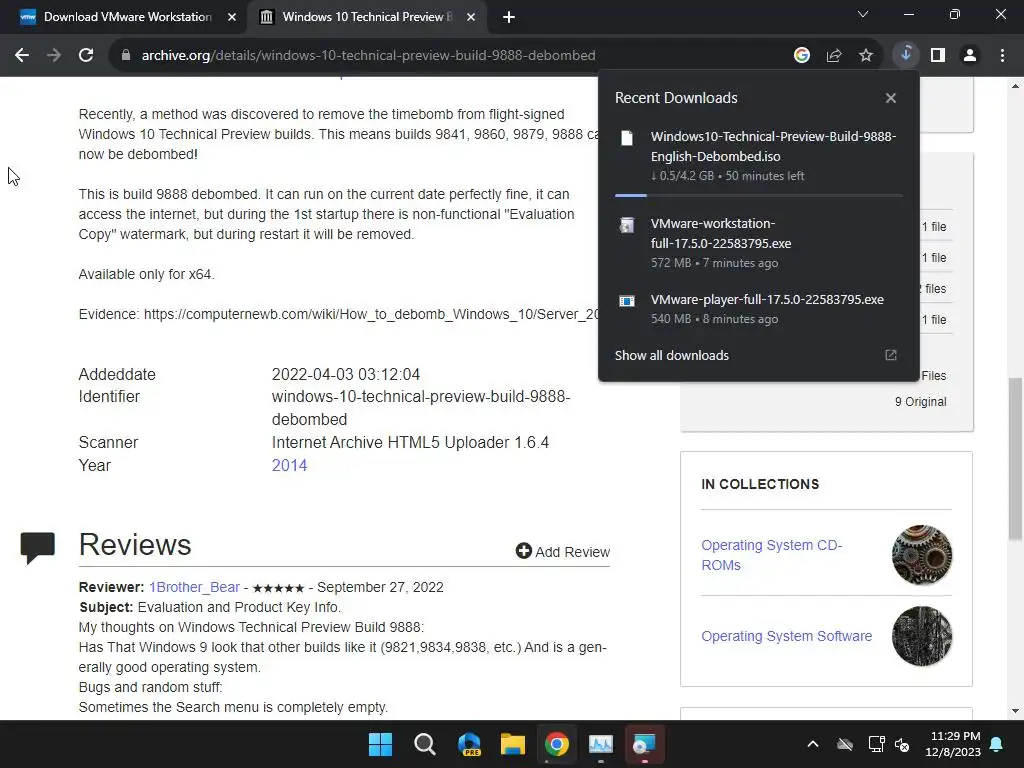Screen dimensions: 1024x768
Task: Close the Download VMware Workstation tab
Action: [x=232, y=17]
